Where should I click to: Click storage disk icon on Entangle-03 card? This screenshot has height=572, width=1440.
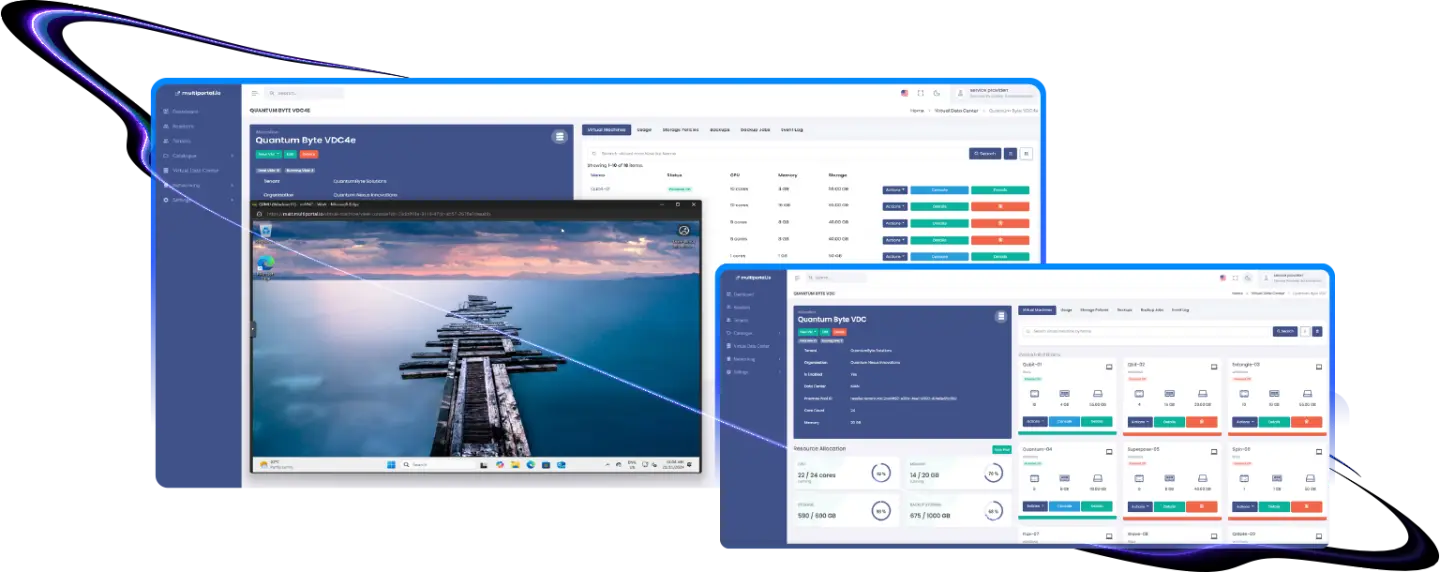point(1306,394)
